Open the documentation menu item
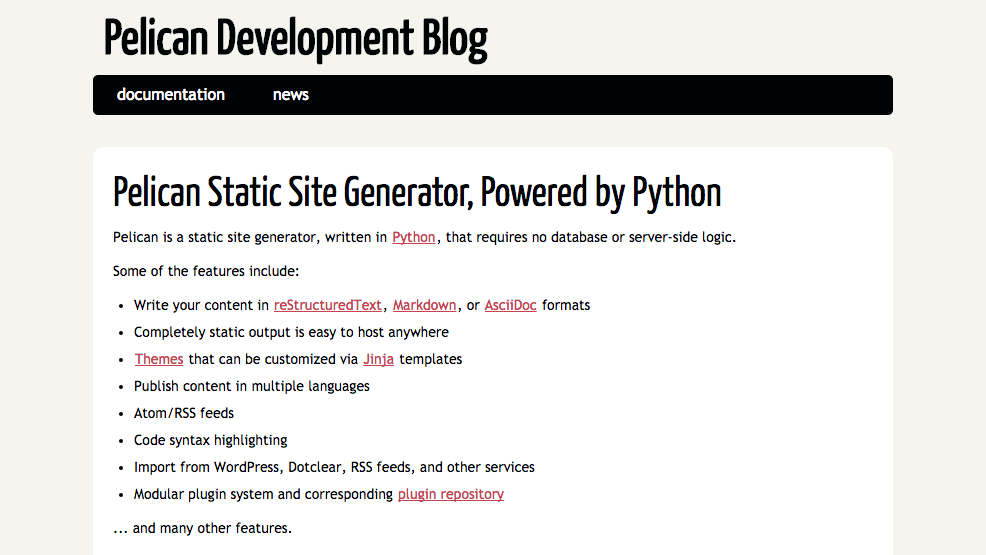The width and height of the screenshot is (986, 555). [171, 95]
